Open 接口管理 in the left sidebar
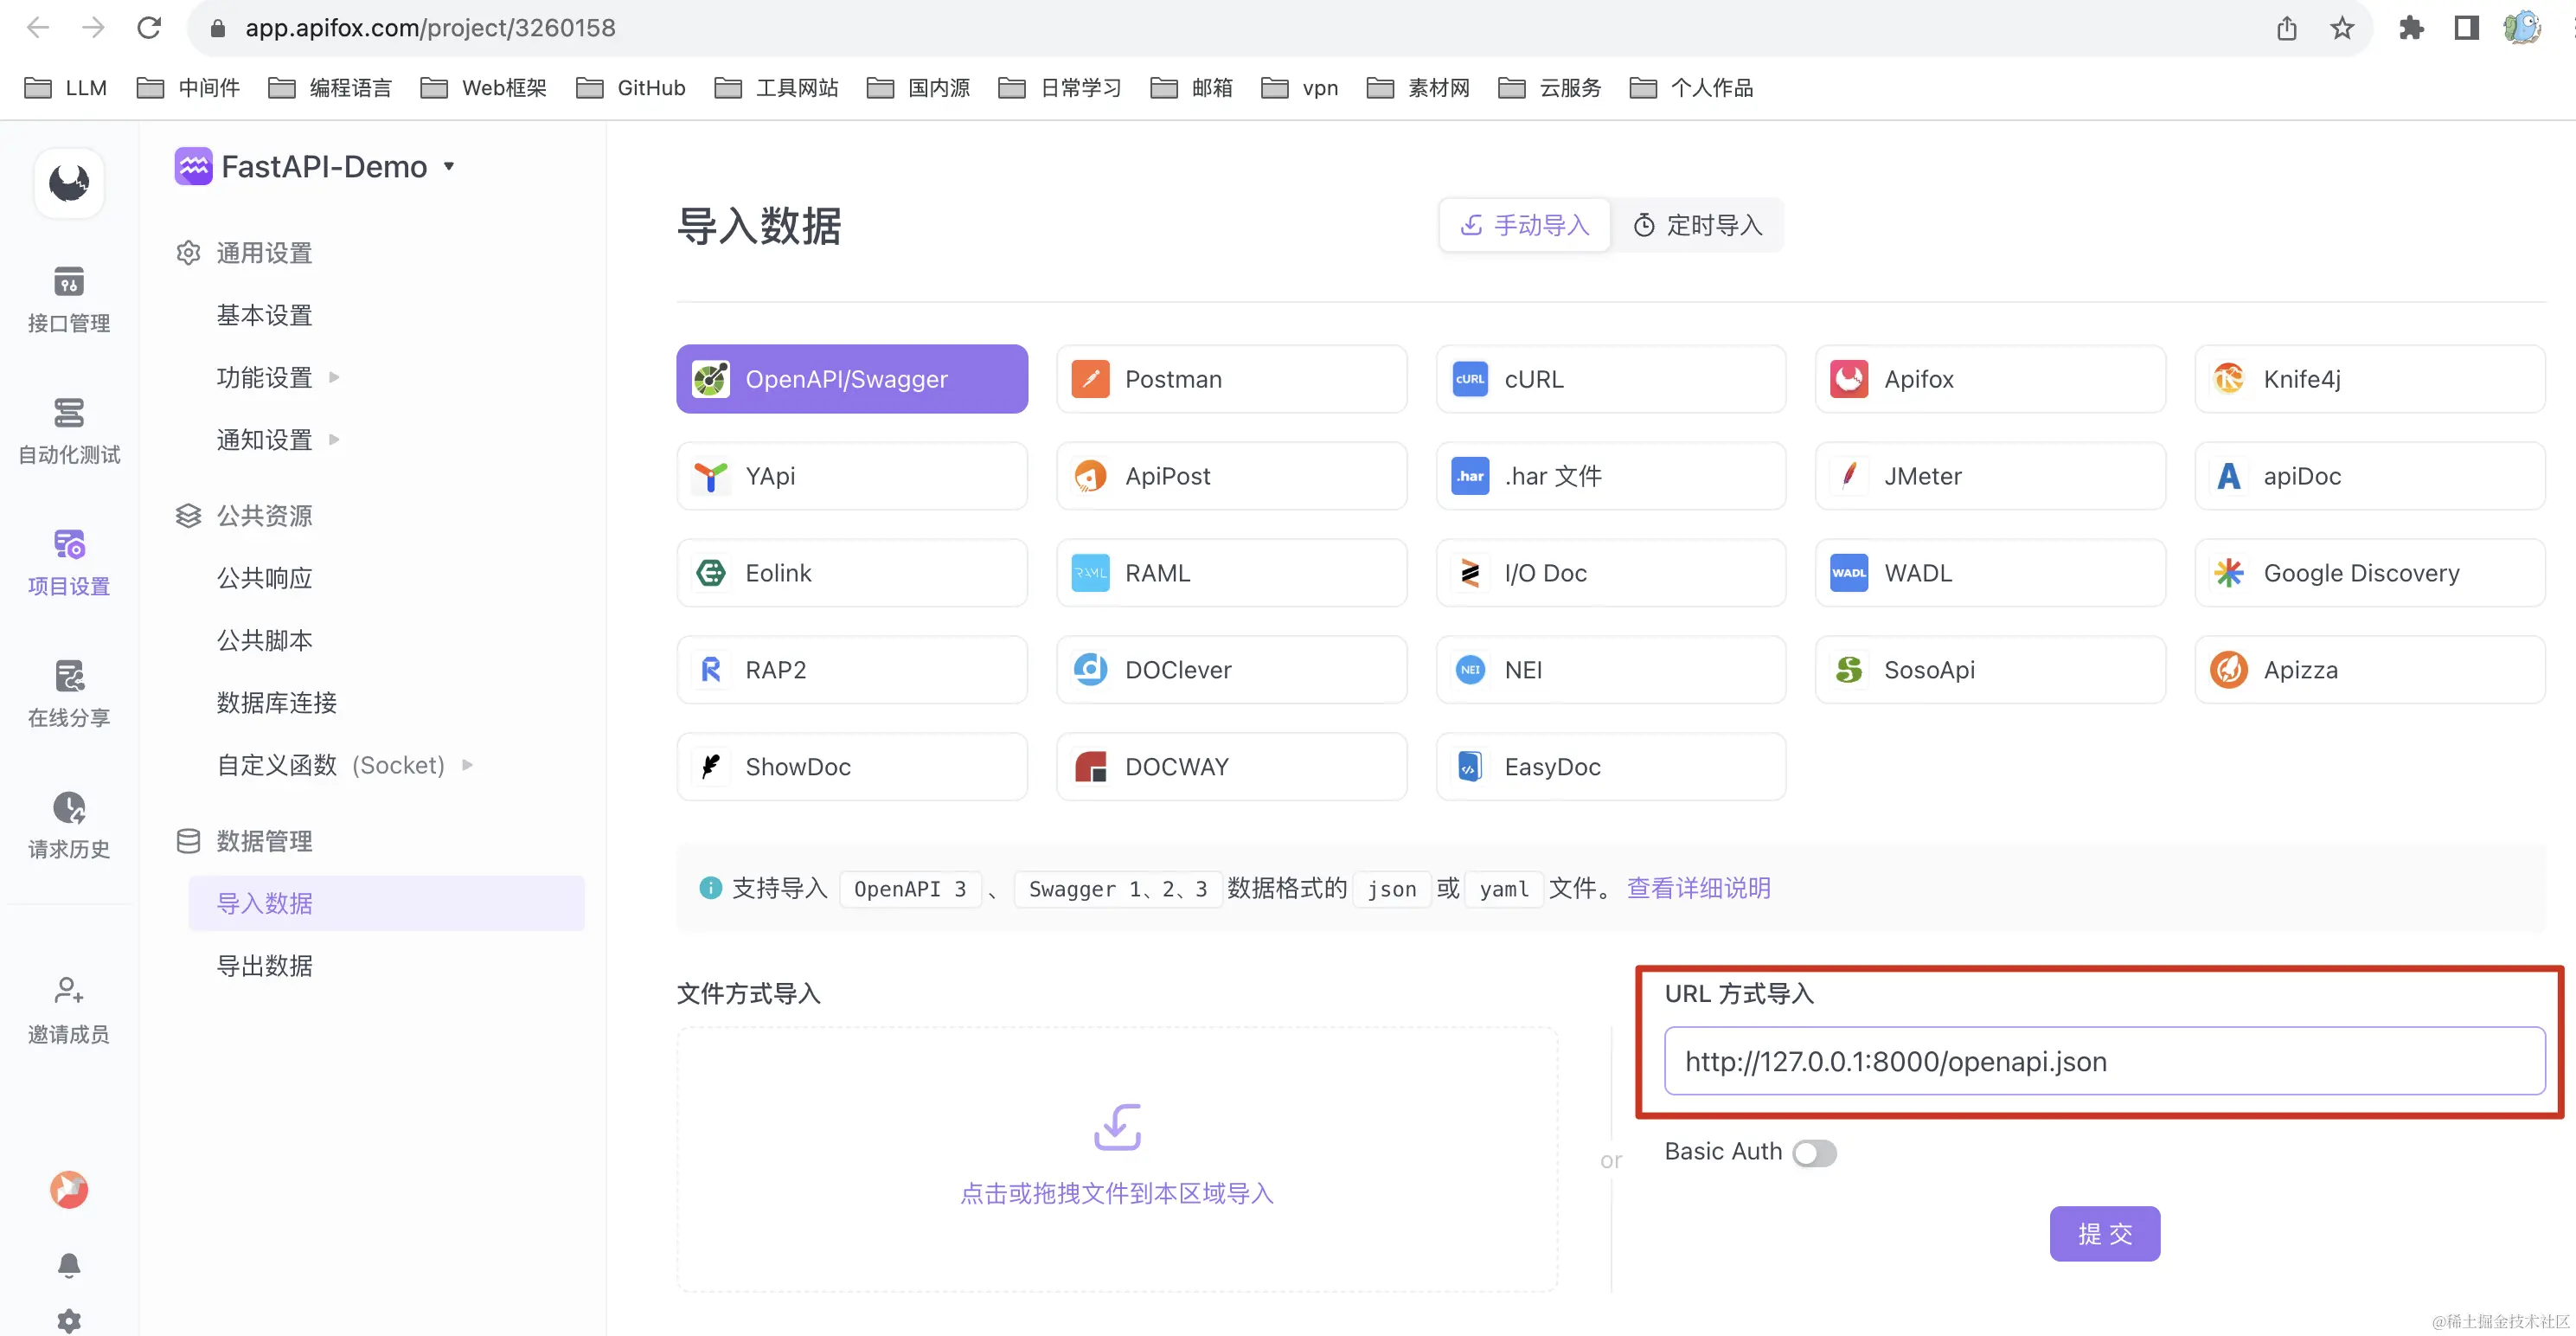2576x1336 pixels. tap(68, 299)
